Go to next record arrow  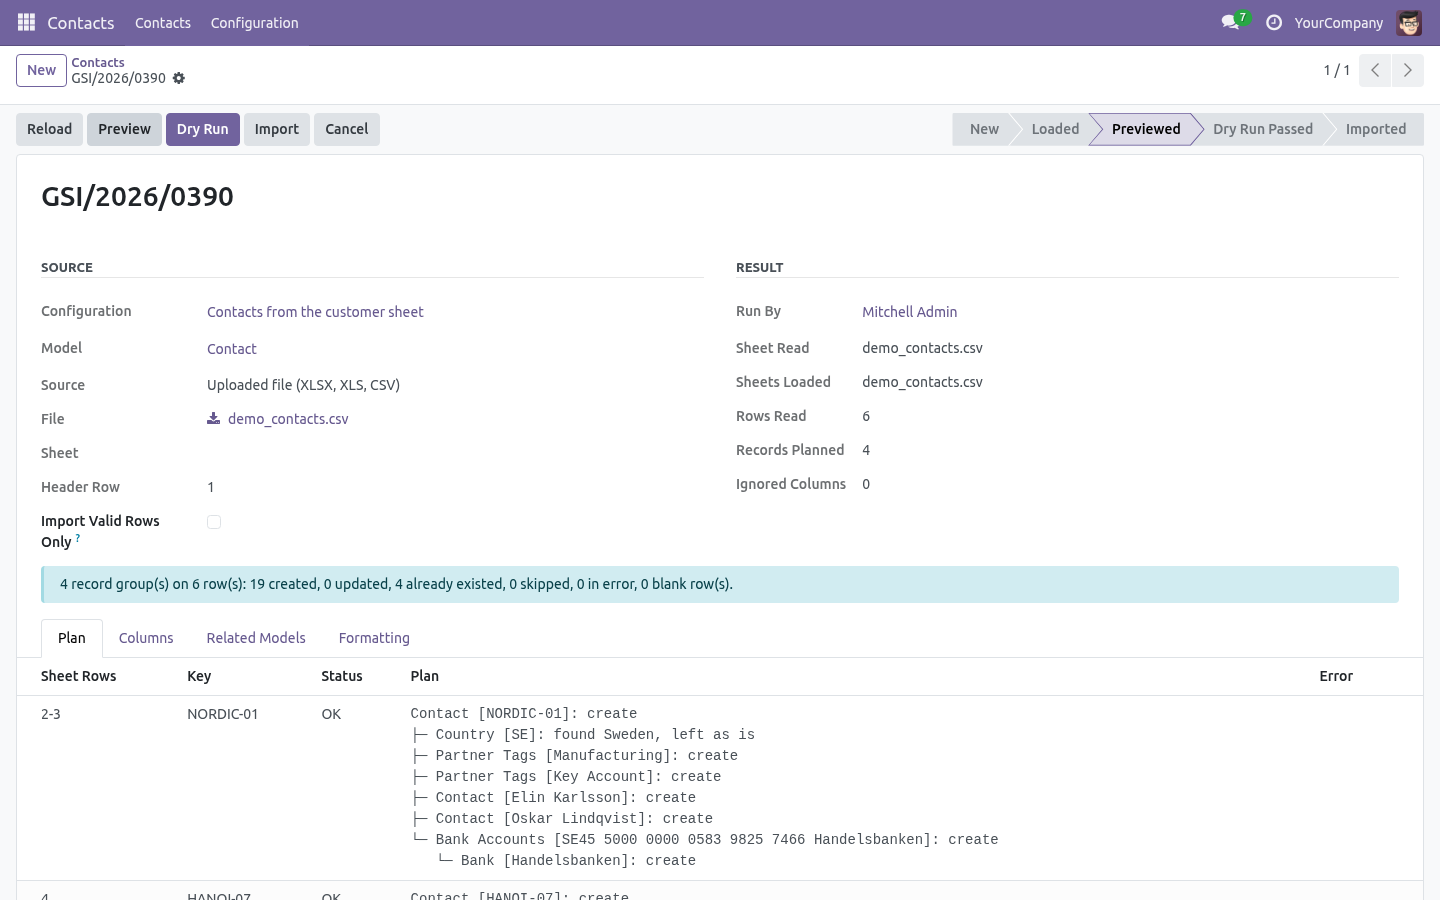(1407, 70)
